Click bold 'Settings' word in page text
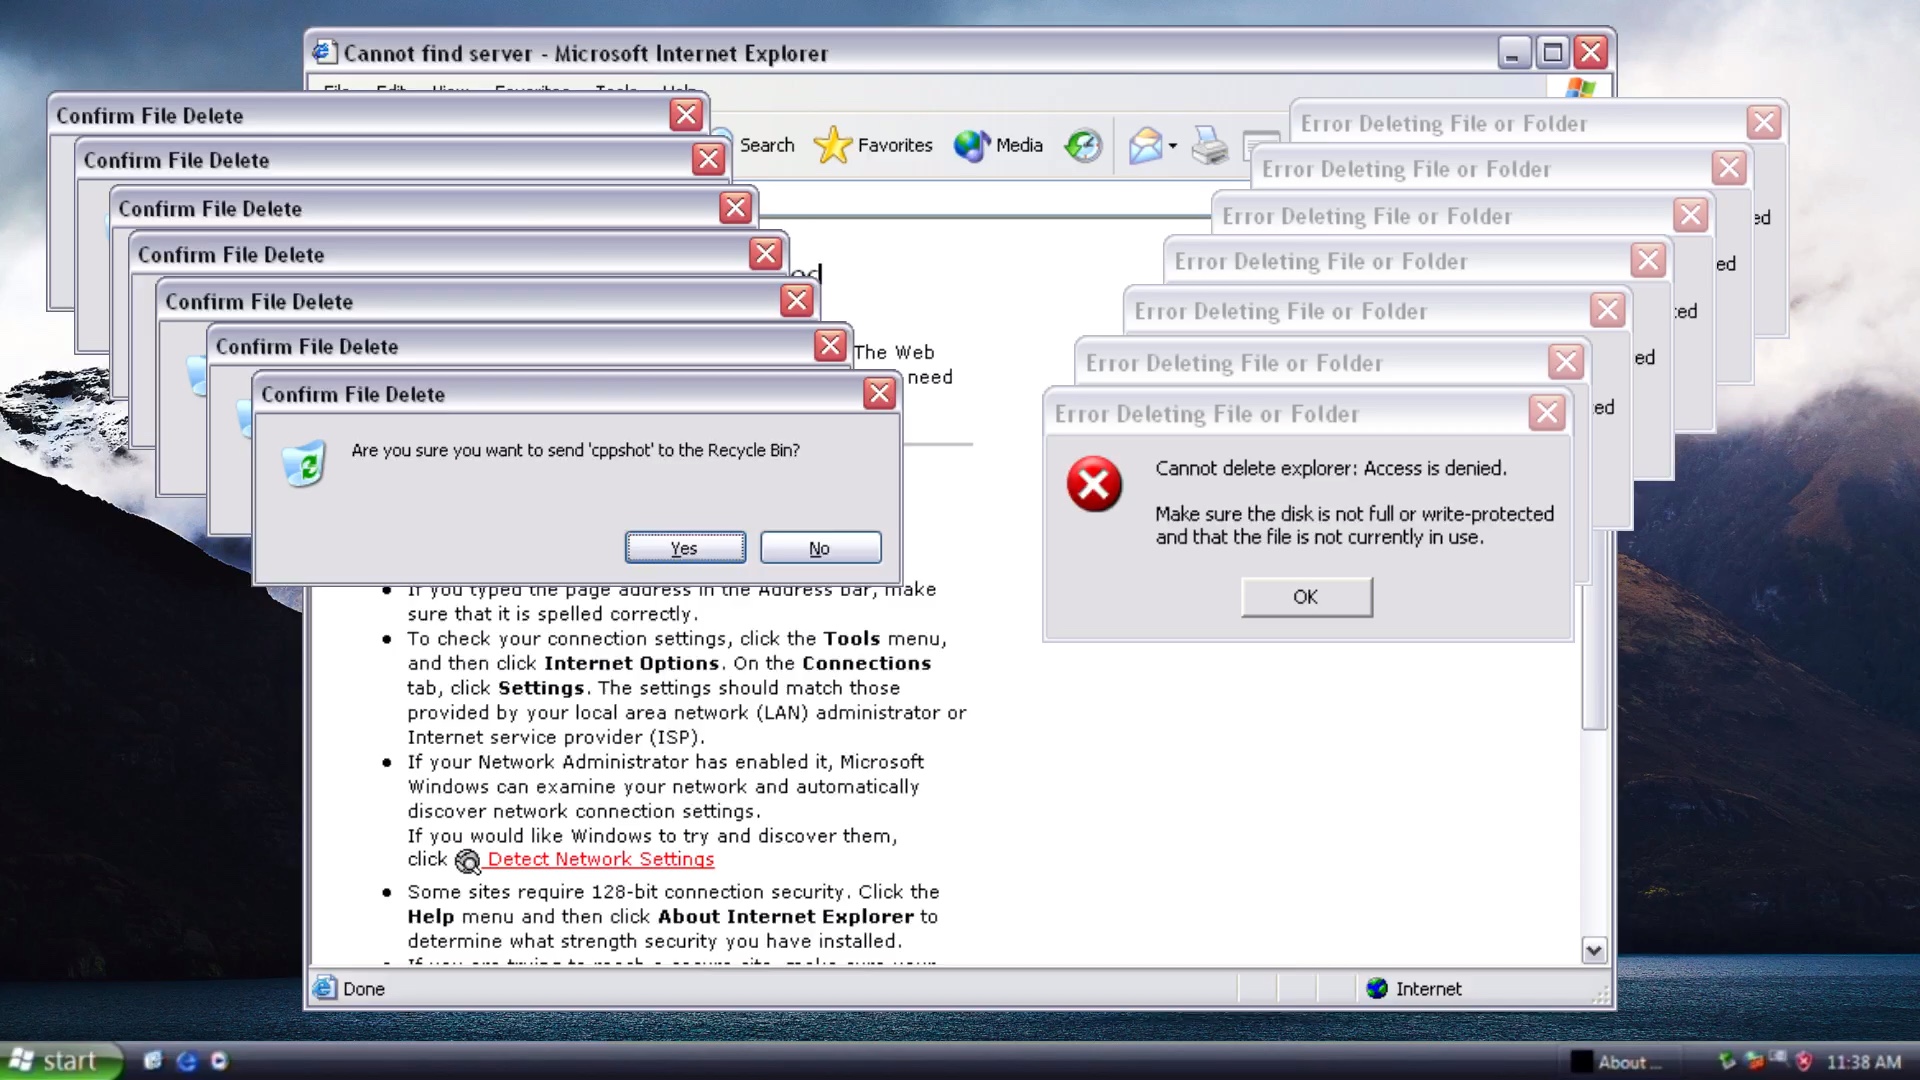 [541, 688]
